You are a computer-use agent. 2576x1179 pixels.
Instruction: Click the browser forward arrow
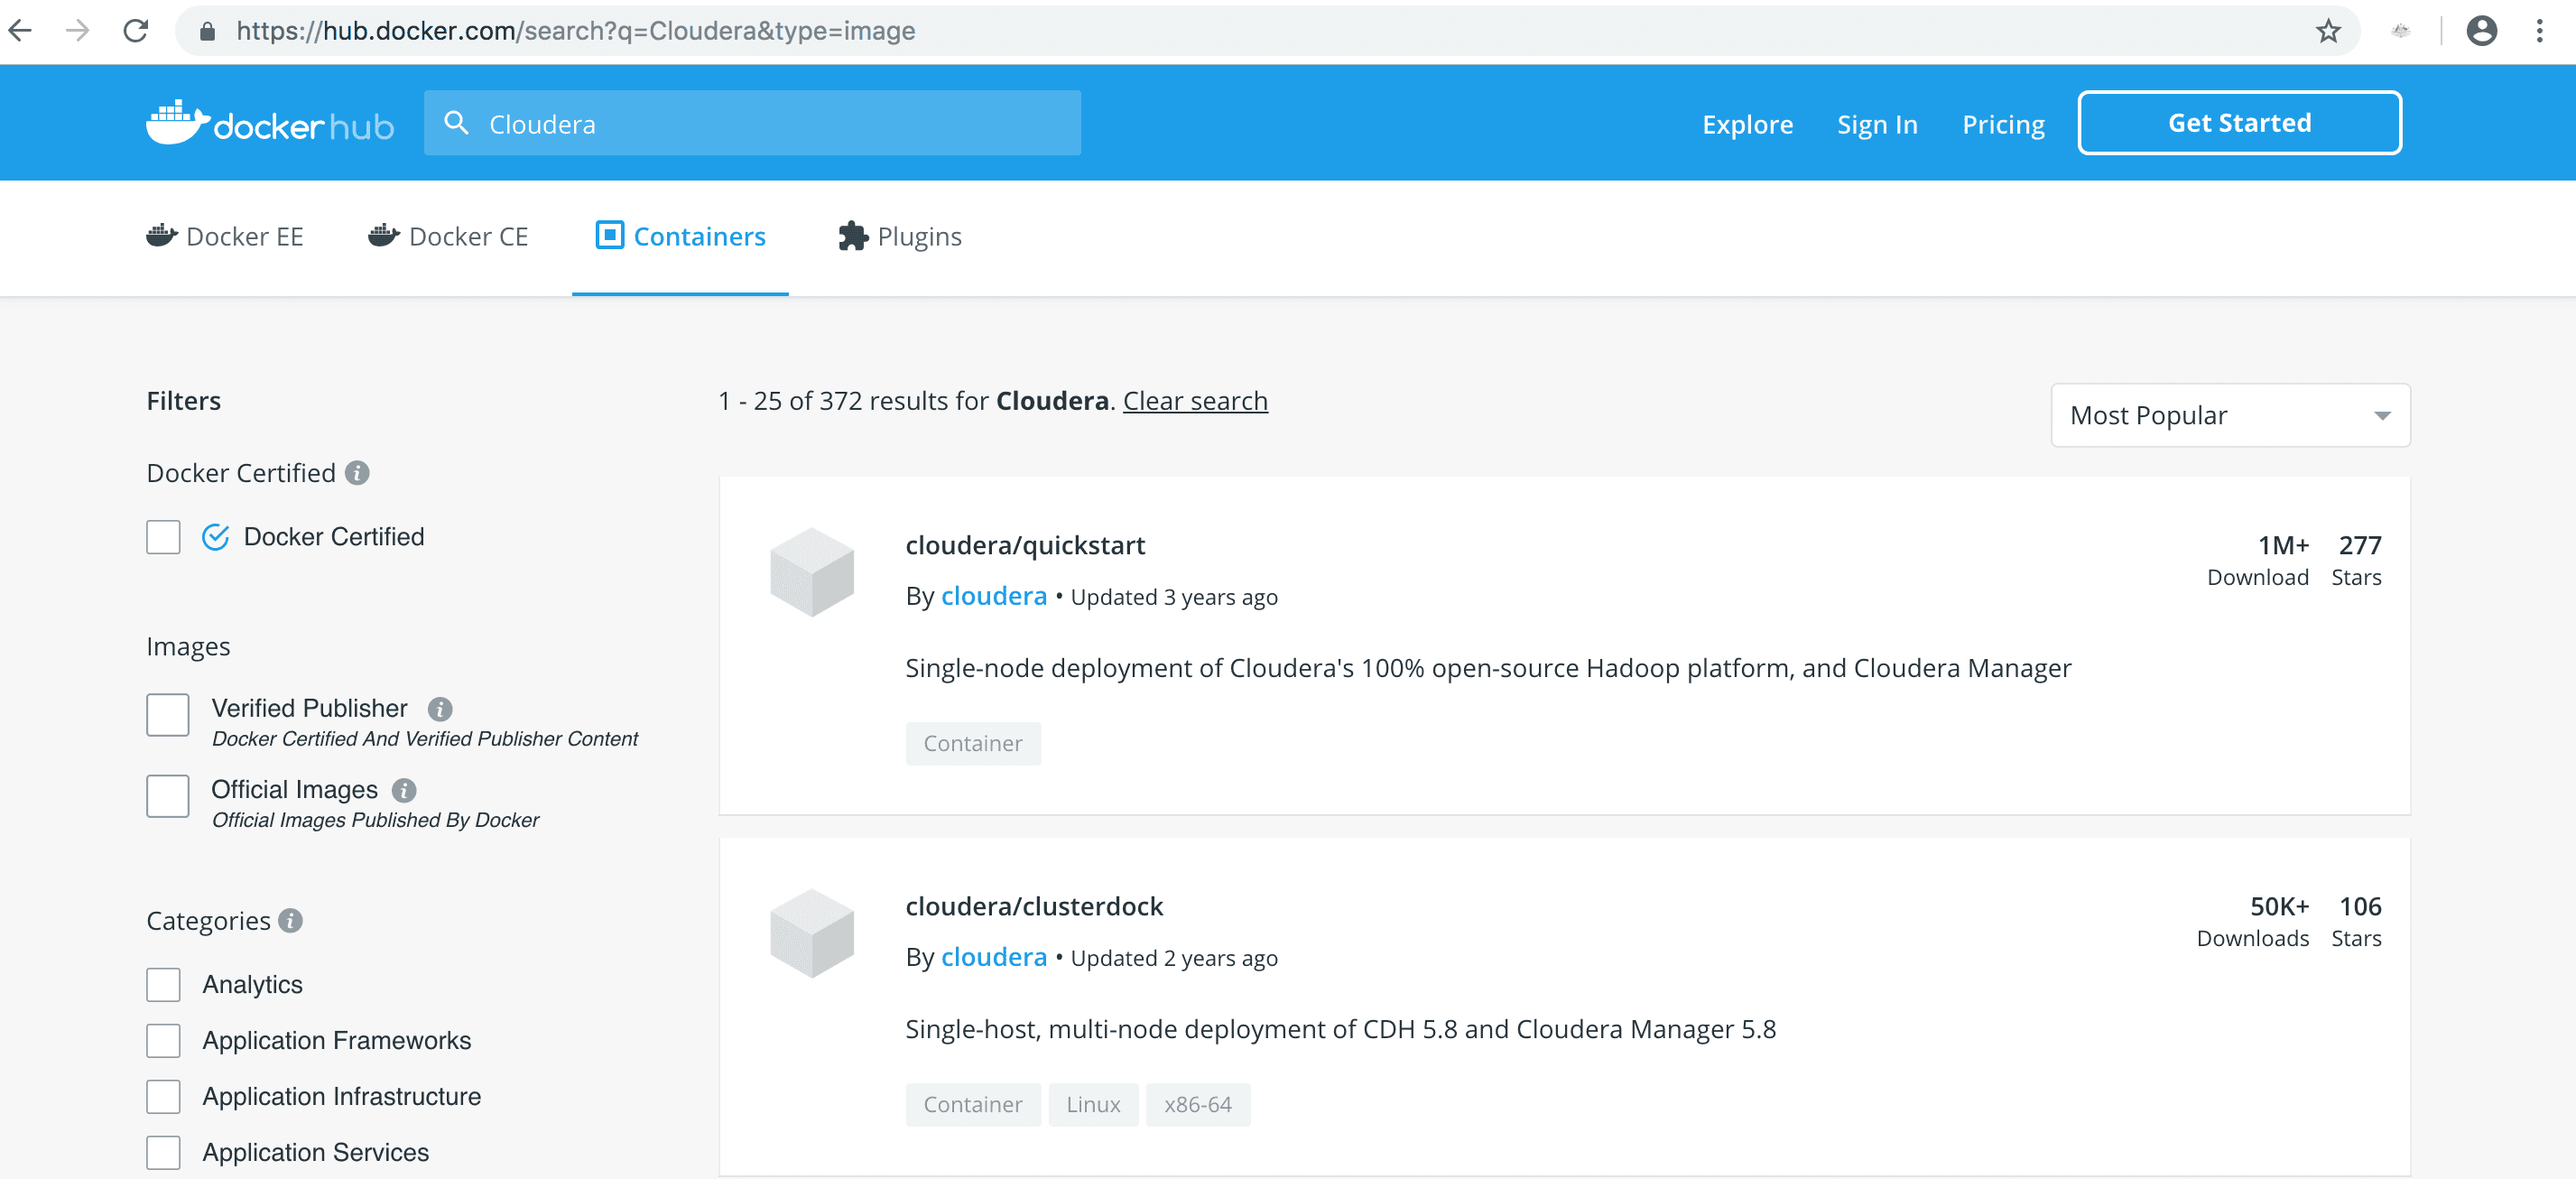coord(77,31)
